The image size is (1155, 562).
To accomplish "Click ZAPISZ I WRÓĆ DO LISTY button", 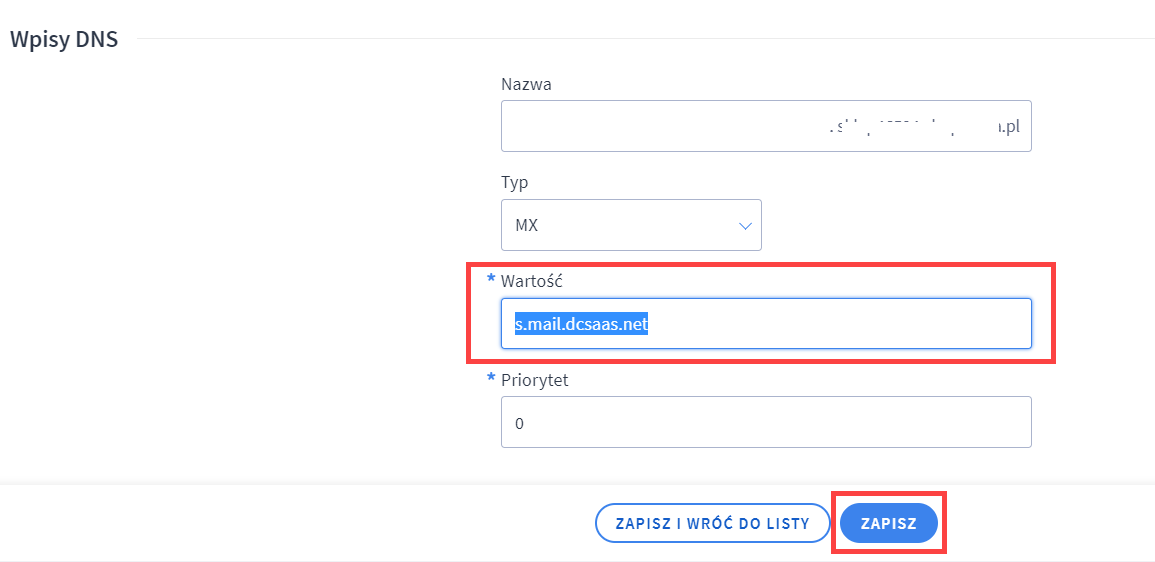I will [712, 524].
